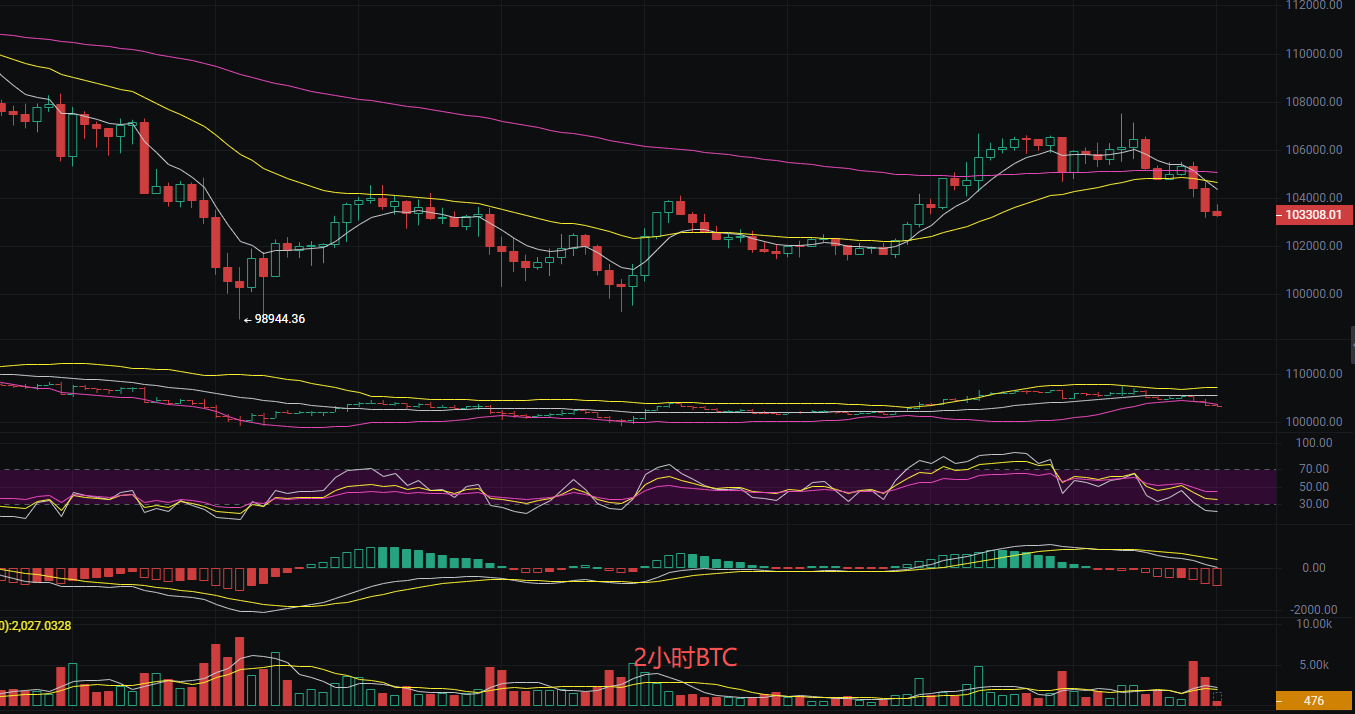Image resolution: width=1355 pixels, height=714 pixels.
Task: Click the 30.00 RSI oversold level label
Action: (x=1313, y=504)
